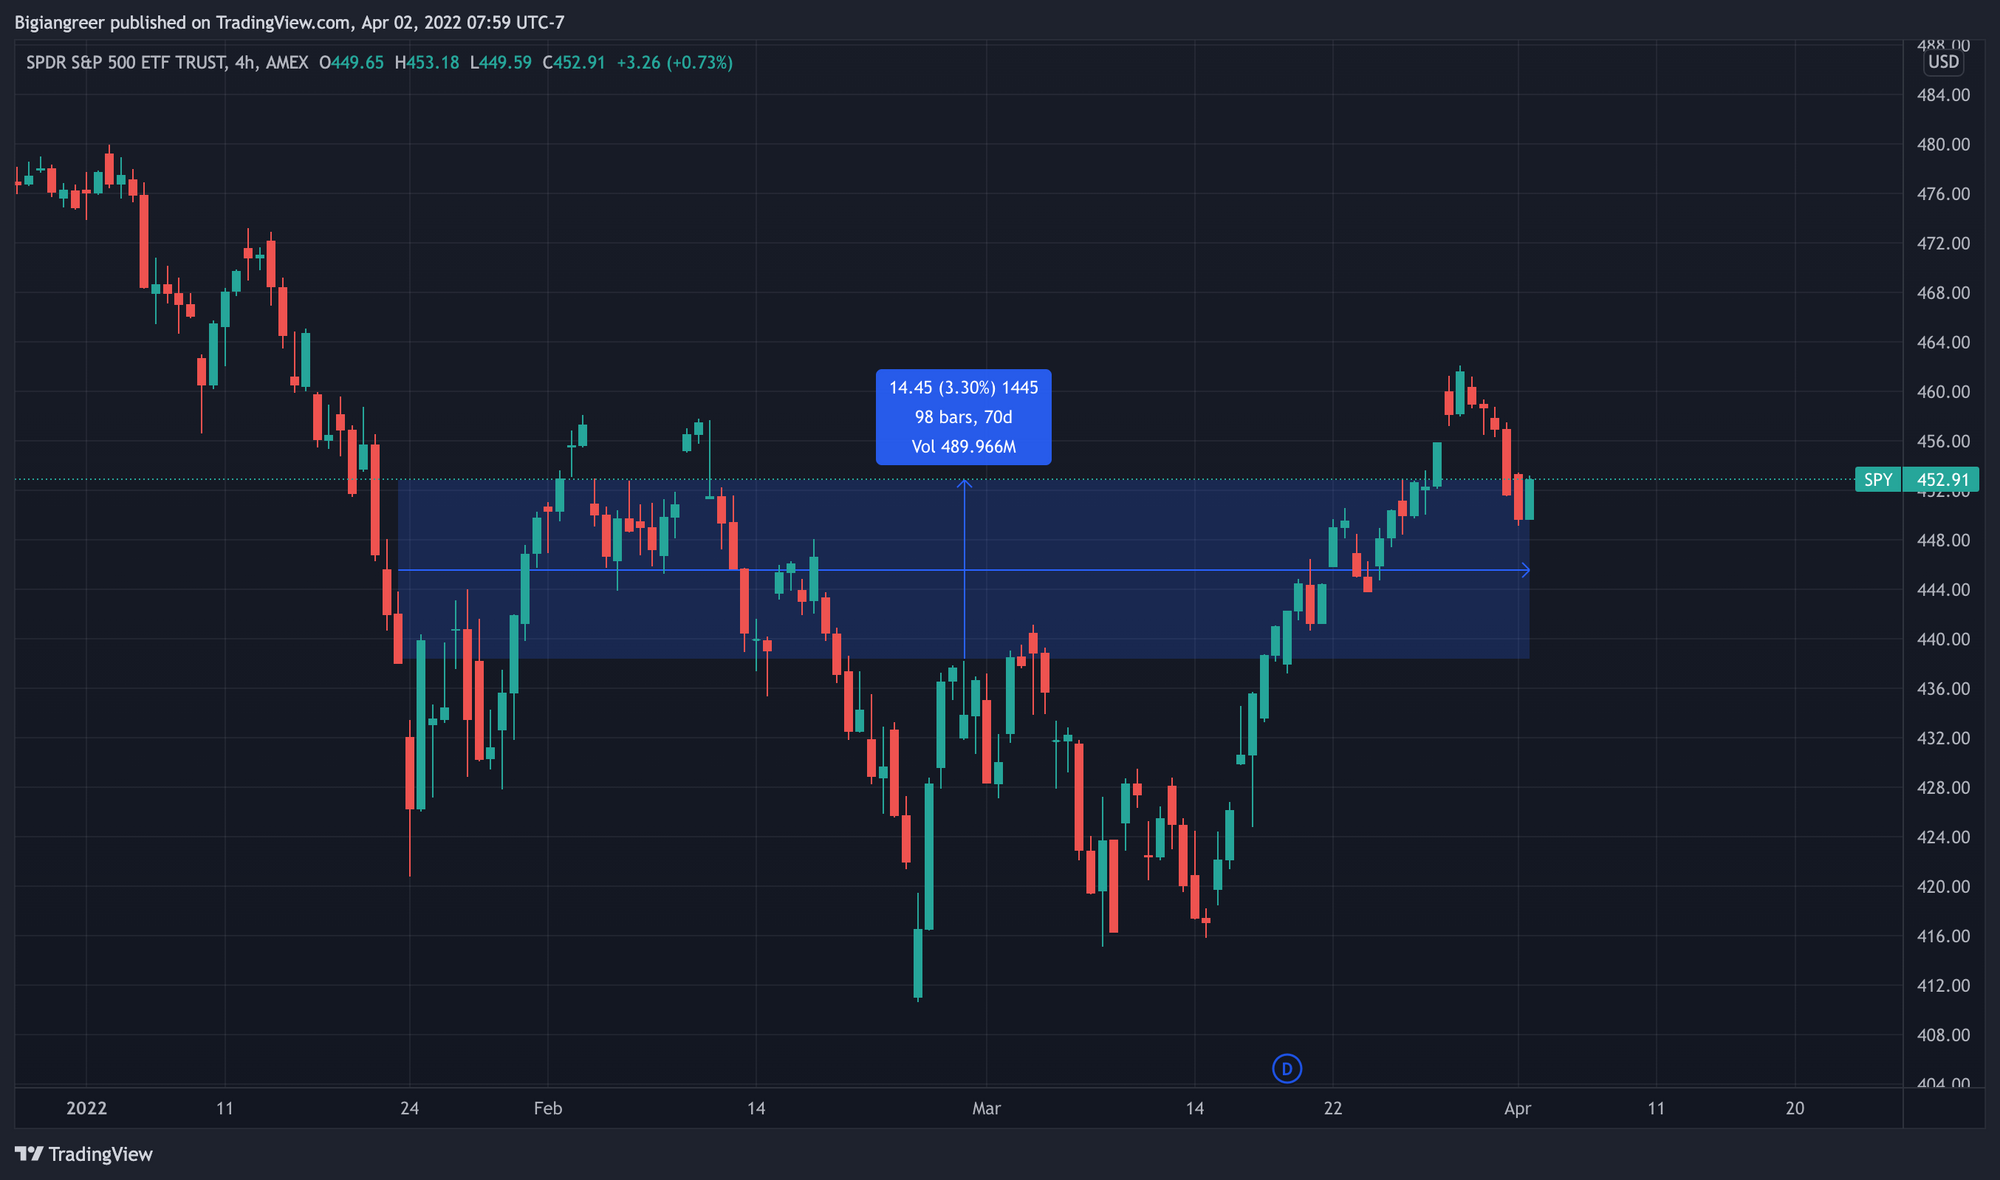Viewport: 2000px width, 1180px height.
Task: Click the +3.26 (+0.73%) change value
Action: pyautogui.click(x=674, y=63)
